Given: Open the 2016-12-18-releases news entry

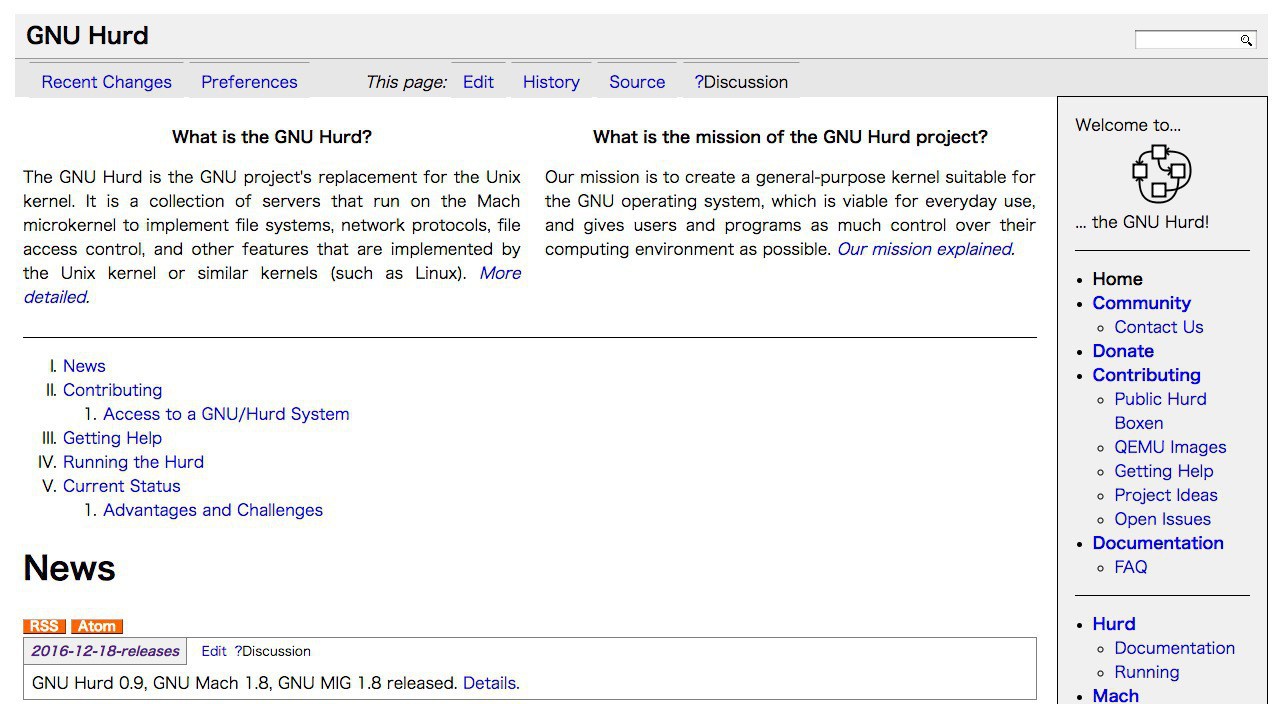Looking at the screenshot, I should pos(105,651).
